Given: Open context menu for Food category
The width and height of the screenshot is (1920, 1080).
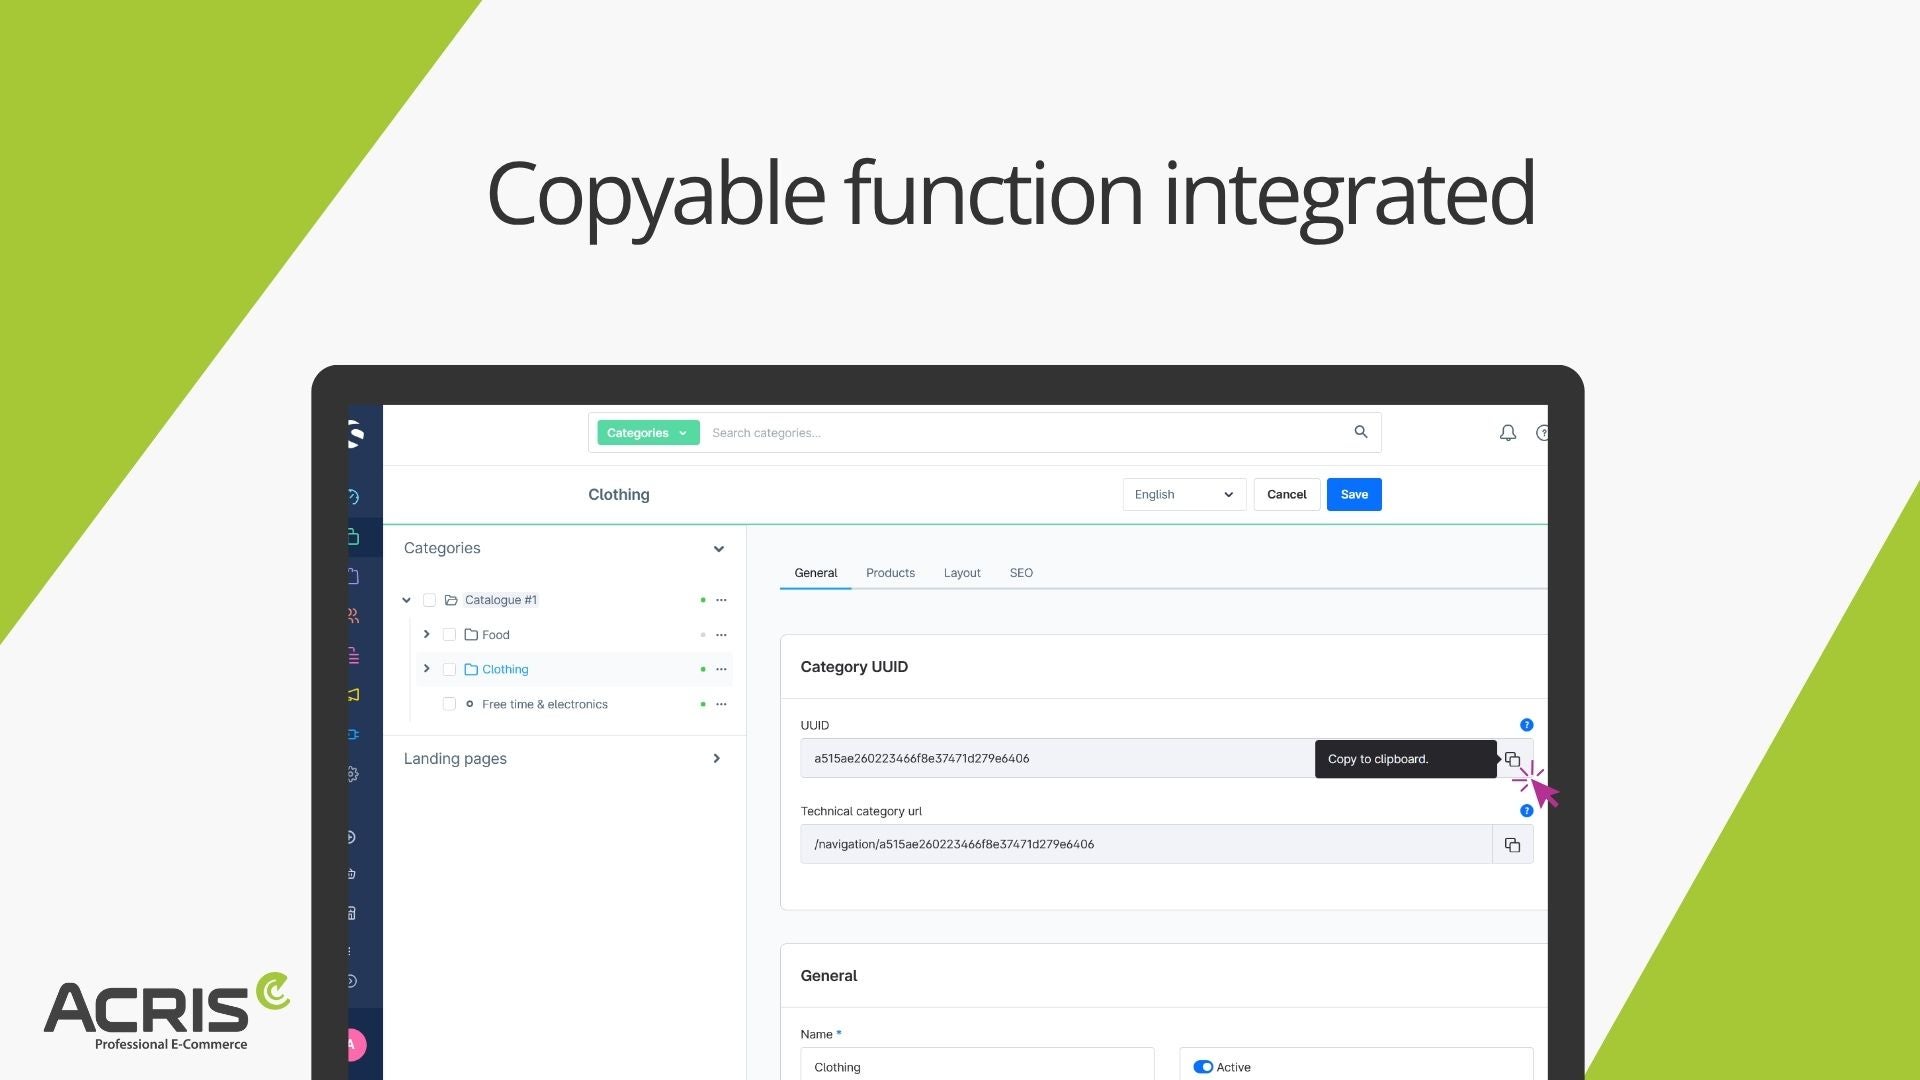Looking at the screenshot, I should click(x=721, y=635).
